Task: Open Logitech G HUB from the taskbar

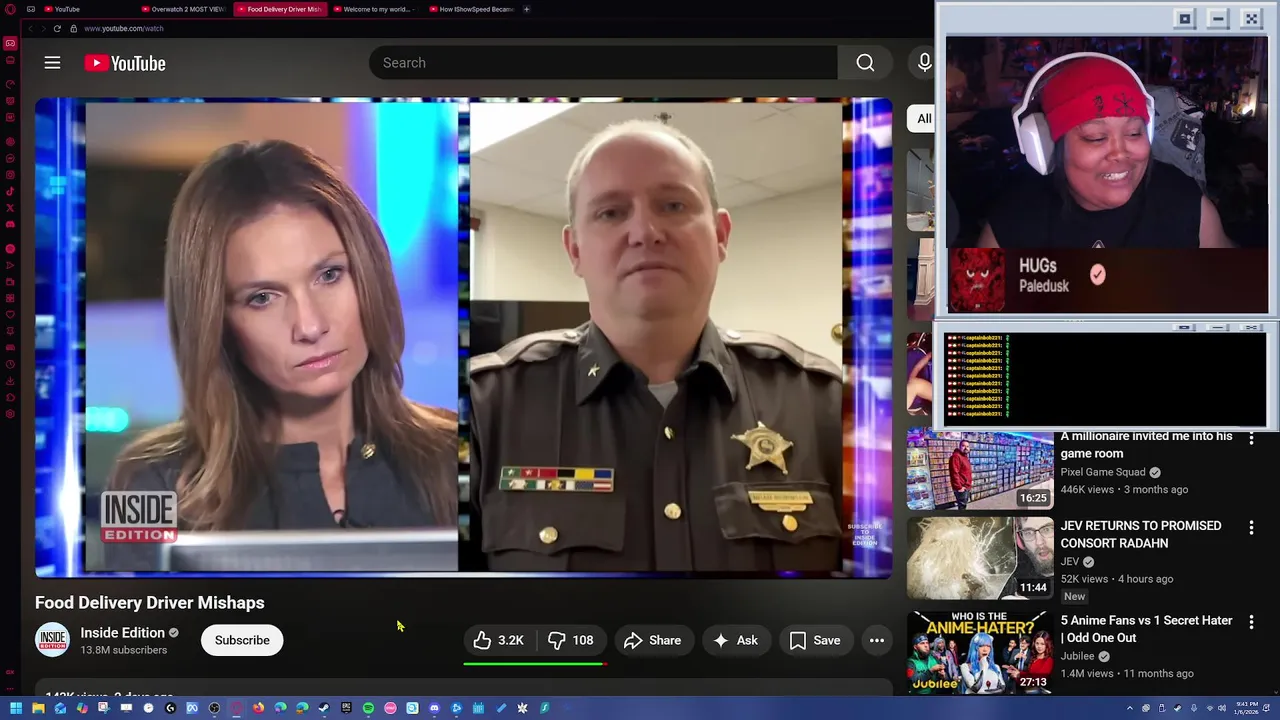Action: pyautogui.click(x=170, y=708)
